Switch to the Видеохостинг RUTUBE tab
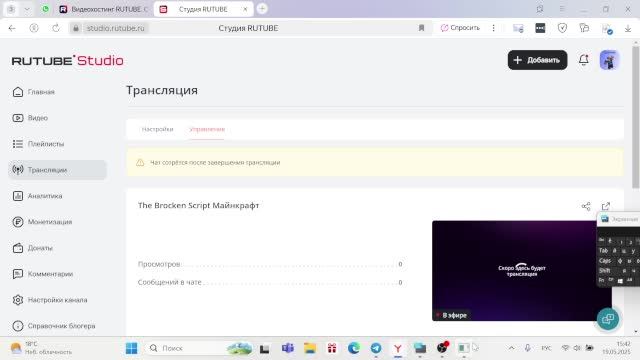Image resolution: width=640 pixels, height=360 pixels. (103, 9)
